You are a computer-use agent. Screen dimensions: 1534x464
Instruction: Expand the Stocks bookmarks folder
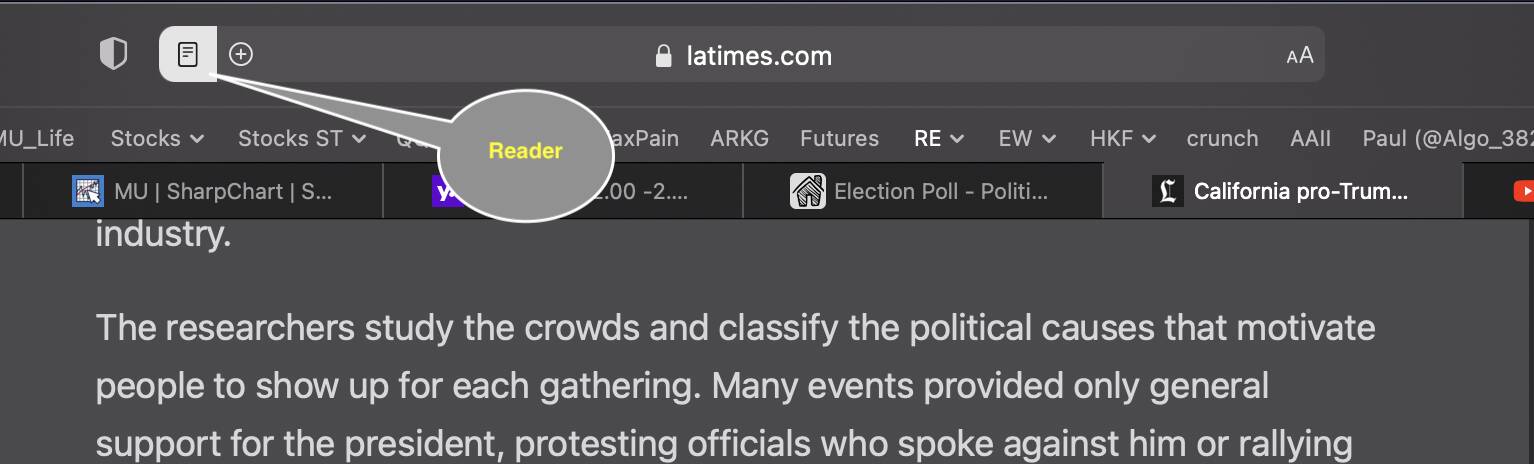click(157, 138)
